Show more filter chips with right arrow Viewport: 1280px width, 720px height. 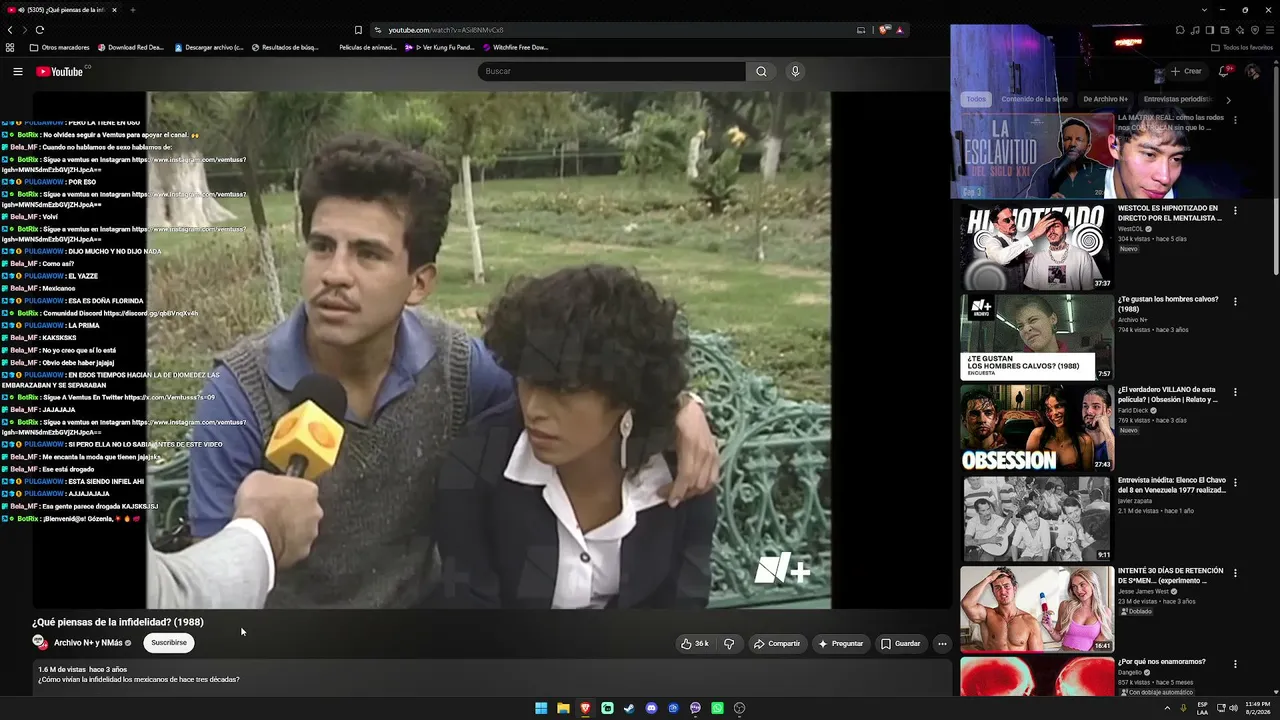point(1228,99)
